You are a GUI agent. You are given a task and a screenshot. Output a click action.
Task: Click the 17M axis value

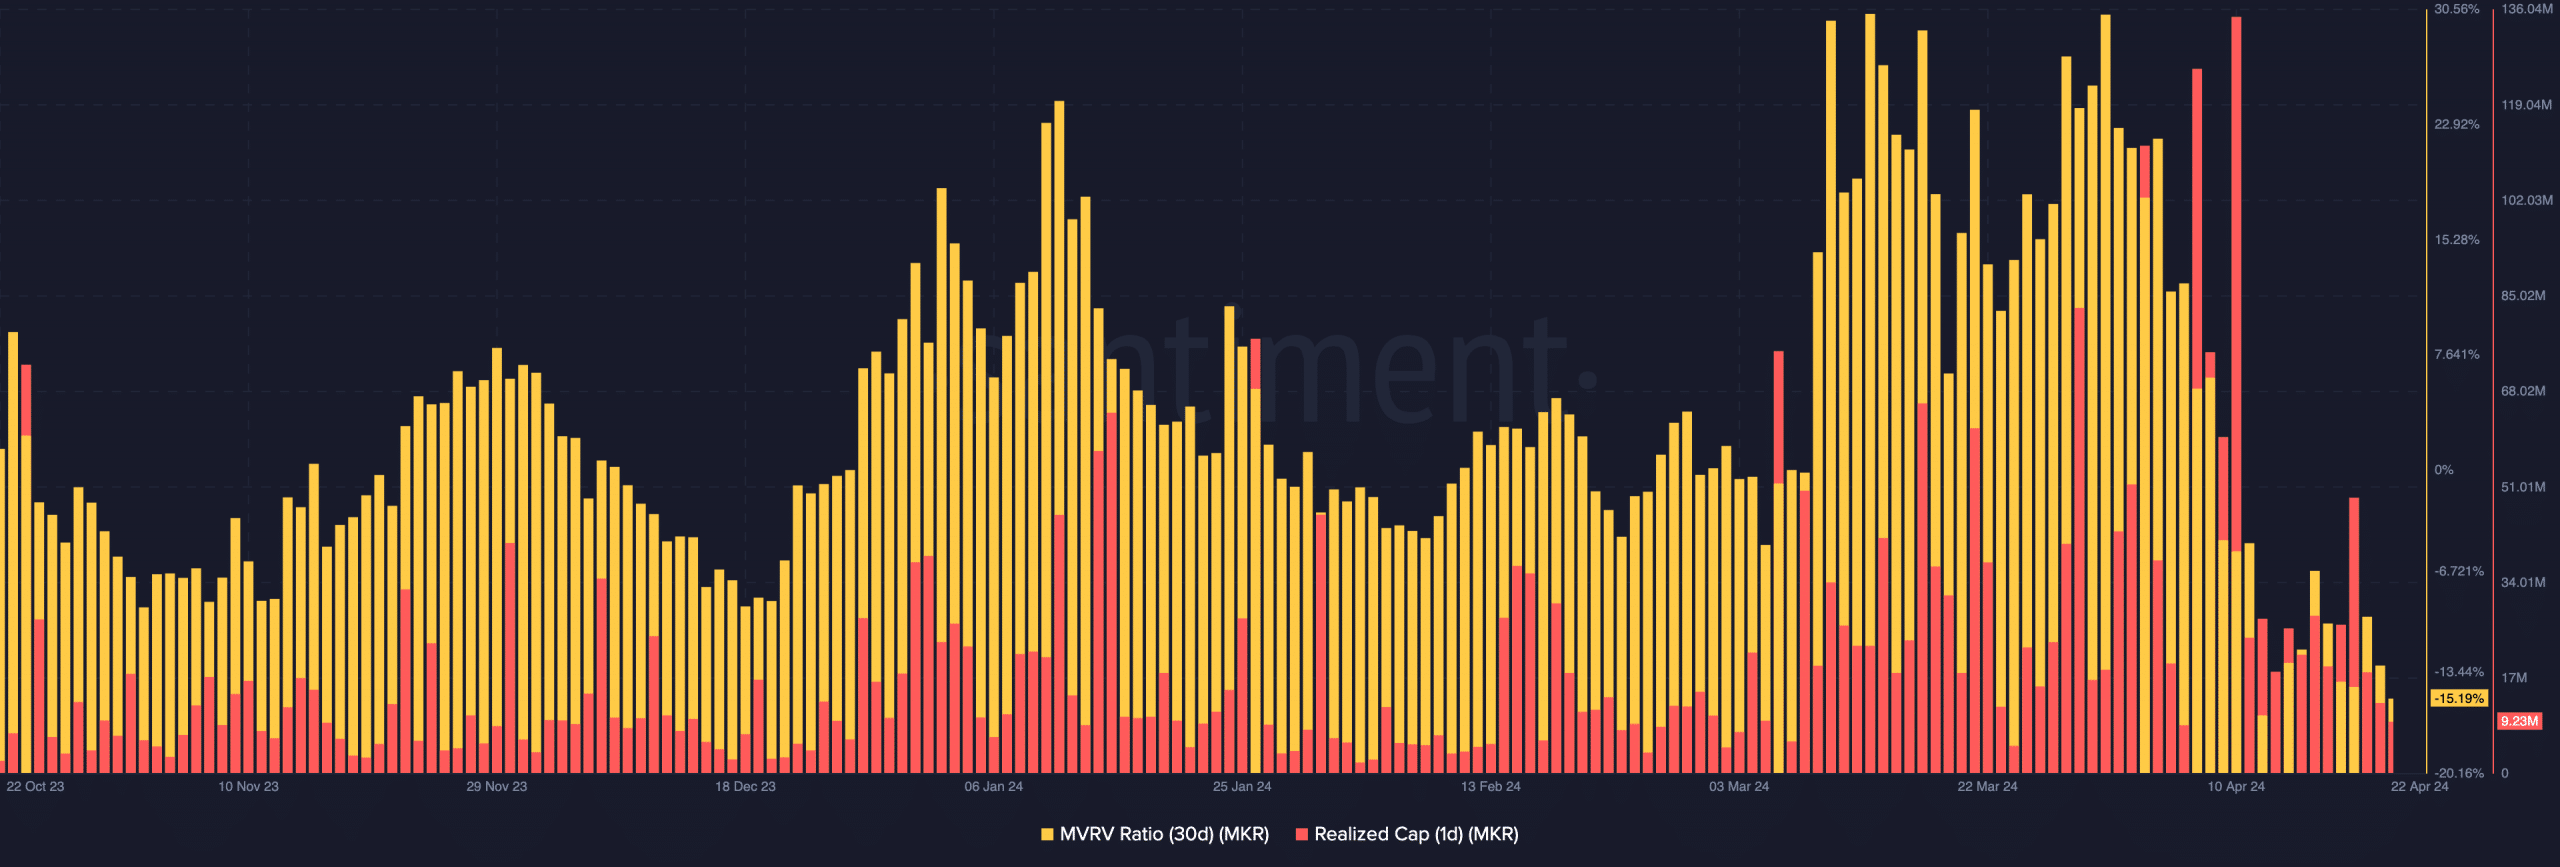click(x=2514, y=678)
